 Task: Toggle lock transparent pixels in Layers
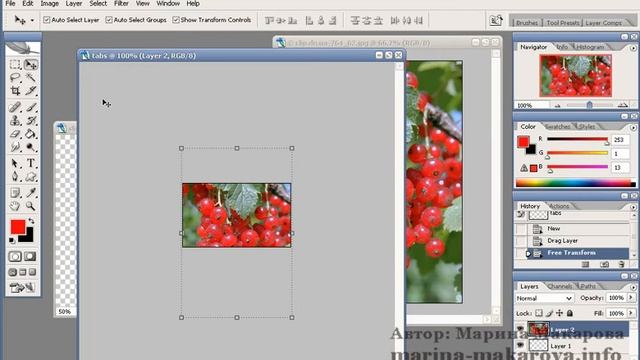pyautogui.click(x=539, y=313)
